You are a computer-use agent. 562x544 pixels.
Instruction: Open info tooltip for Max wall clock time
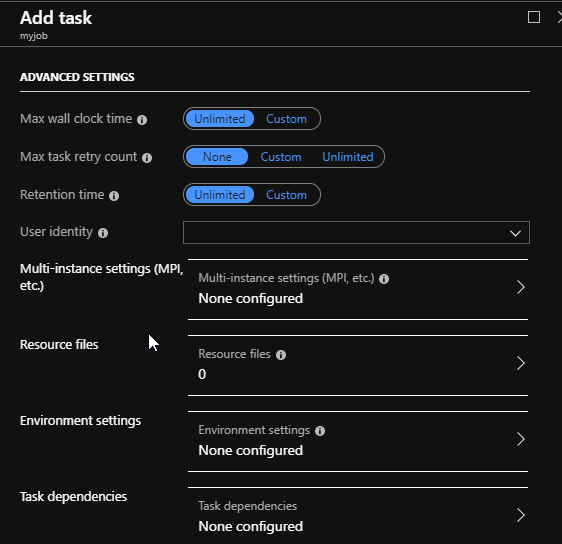142,120
